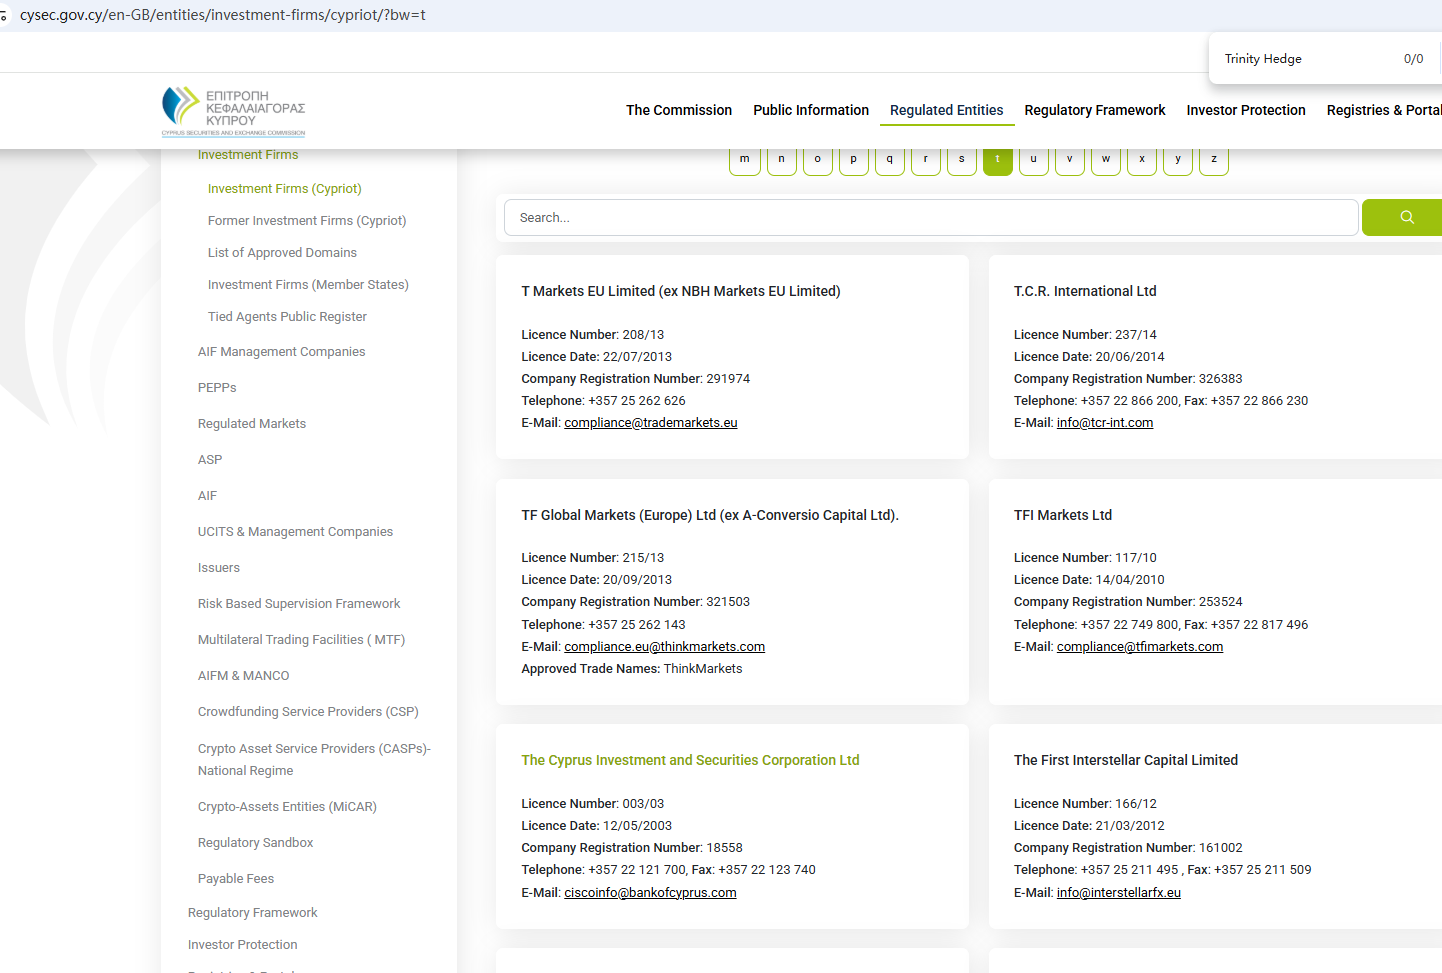Click the active 't' letter filter
The image size is (1442, 973).
(997, 160)
